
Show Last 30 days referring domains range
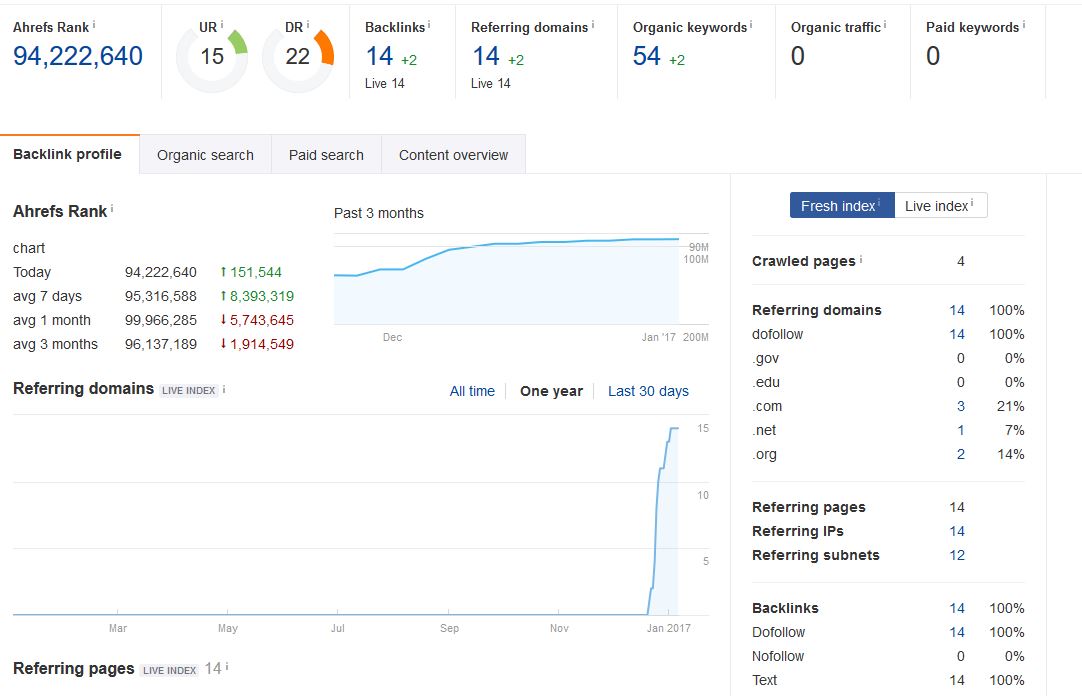coord(648,391)
